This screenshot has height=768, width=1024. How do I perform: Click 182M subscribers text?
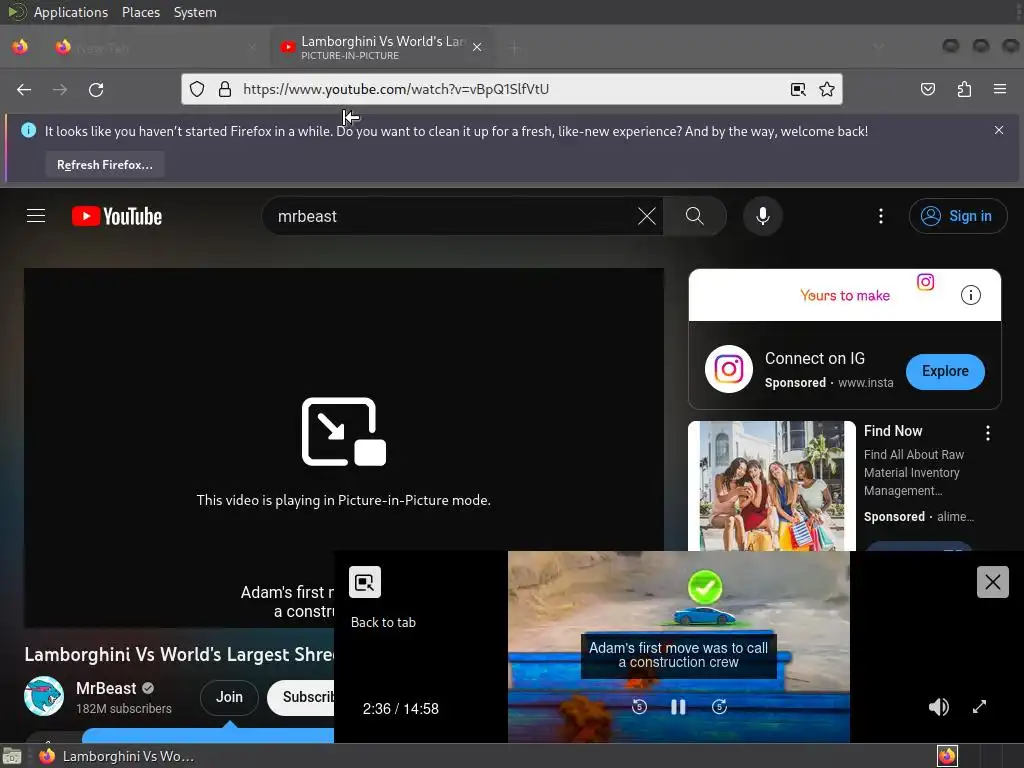tap(123, 709)
